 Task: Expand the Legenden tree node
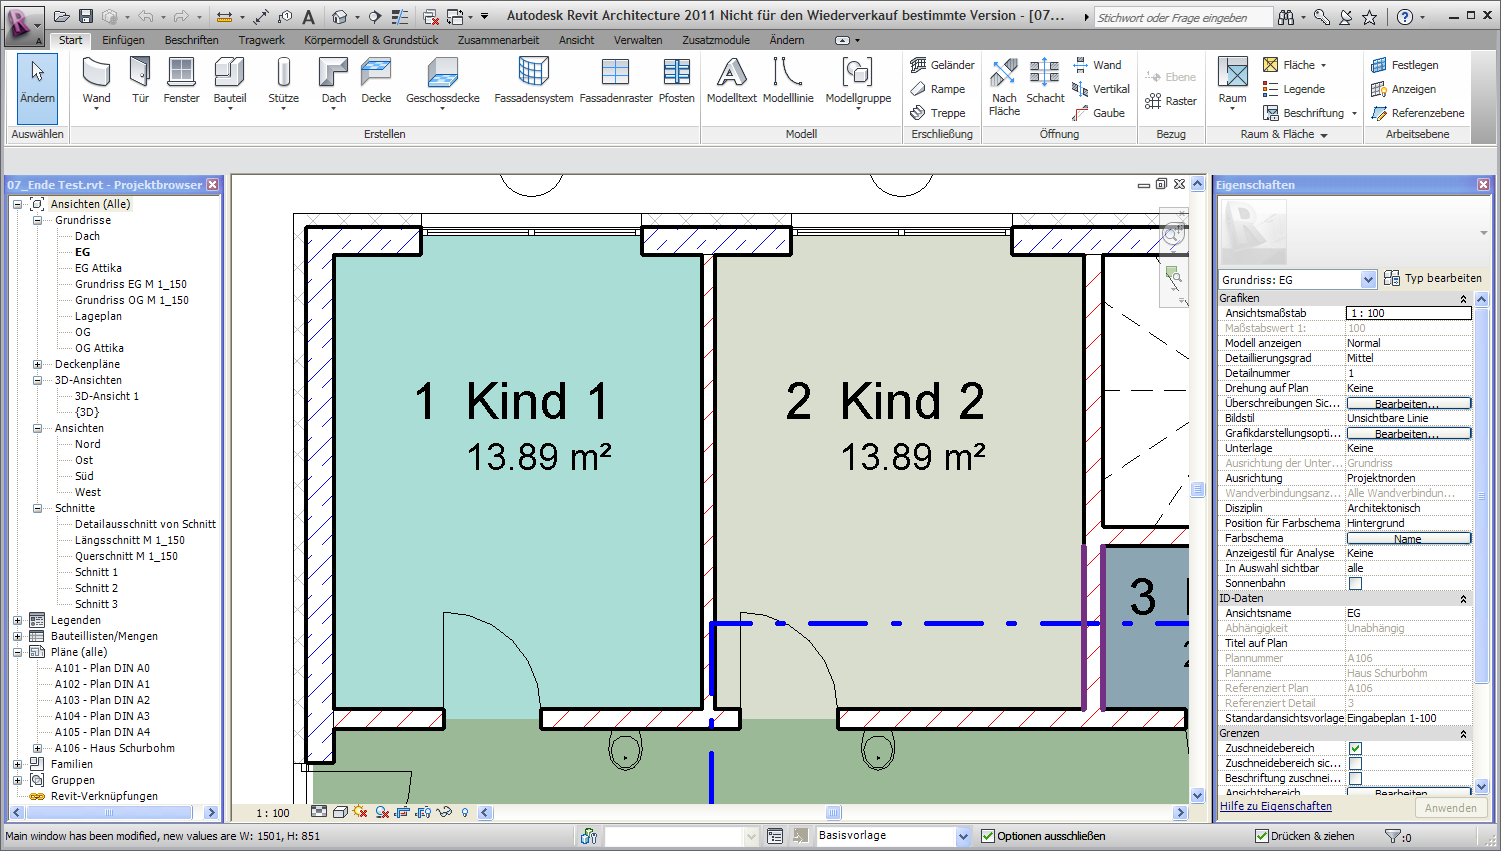[x=17, y=620]
